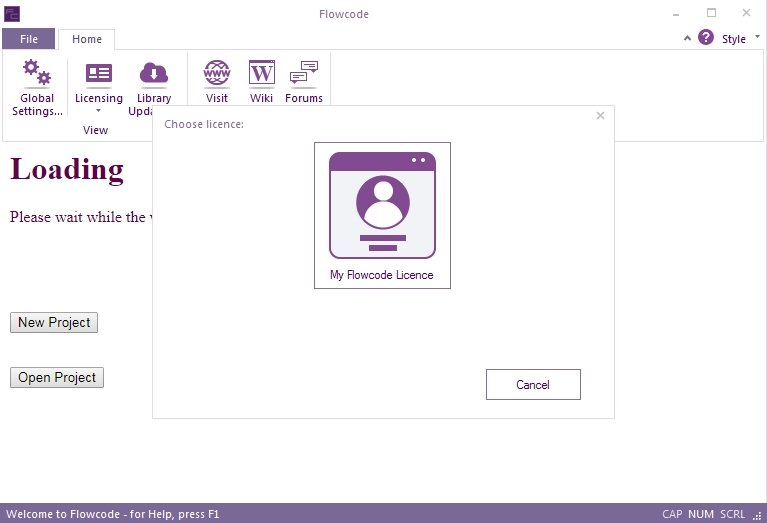The height and width of the screenshot is (523, 767).
Task: Open the Wiki icon
Action: pyautogui.click(x=262, y=72)
